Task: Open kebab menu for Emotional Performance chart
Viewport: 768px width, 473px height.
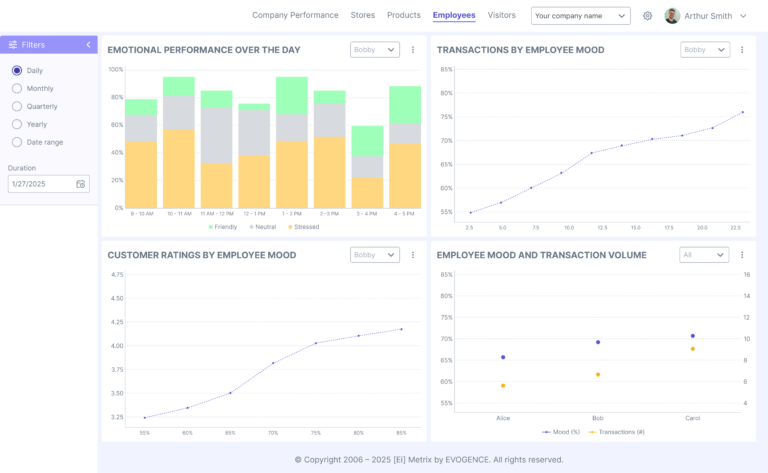Action: click(x=413, y=50)
